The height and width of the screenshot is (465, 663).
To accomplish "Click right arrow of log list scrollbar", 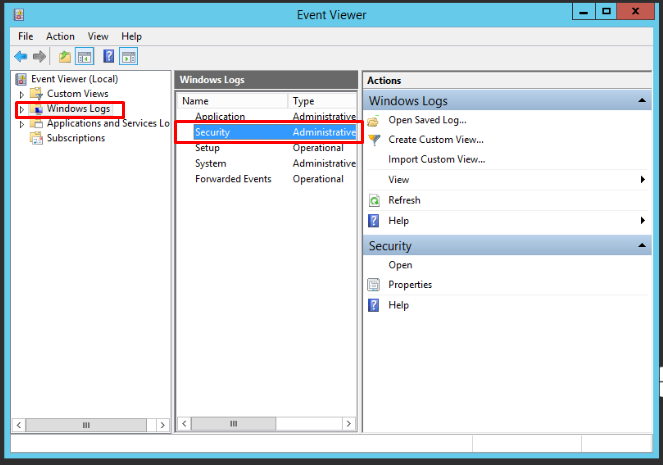I will 348,424.
